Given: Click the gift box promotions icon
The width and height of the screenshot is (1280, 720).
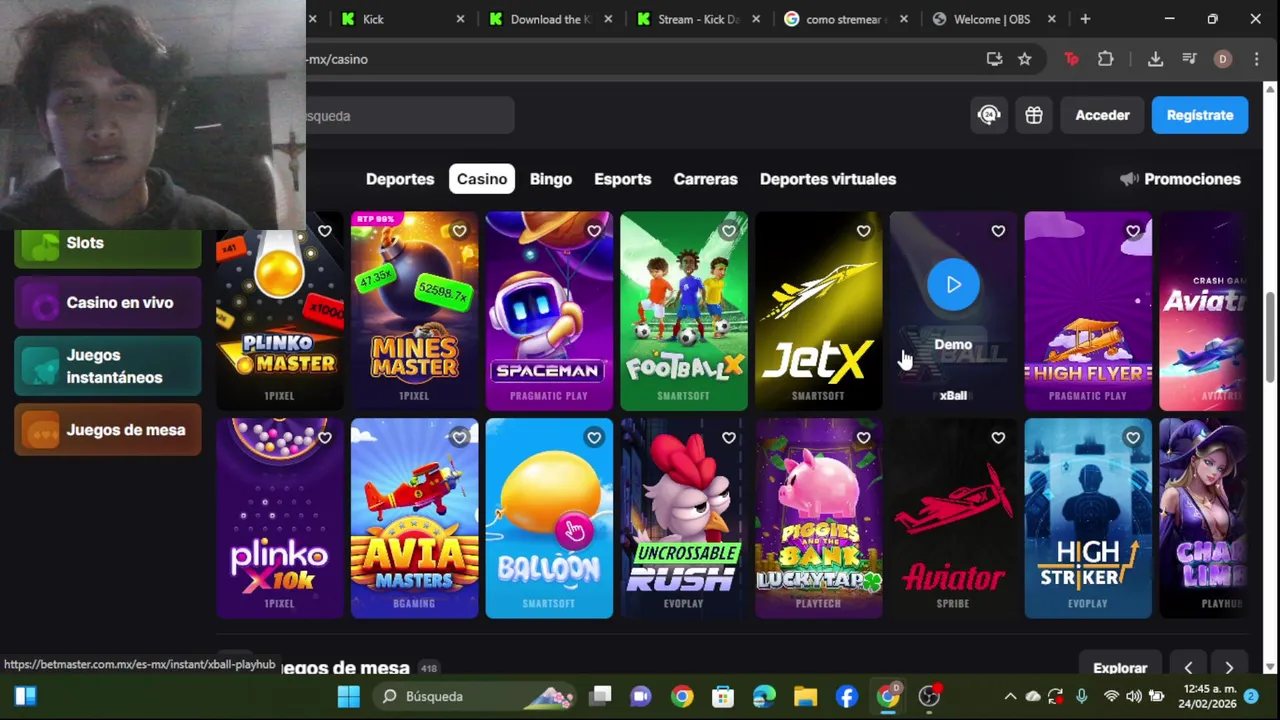Looking at the screenshot, I should (1034, 115).
